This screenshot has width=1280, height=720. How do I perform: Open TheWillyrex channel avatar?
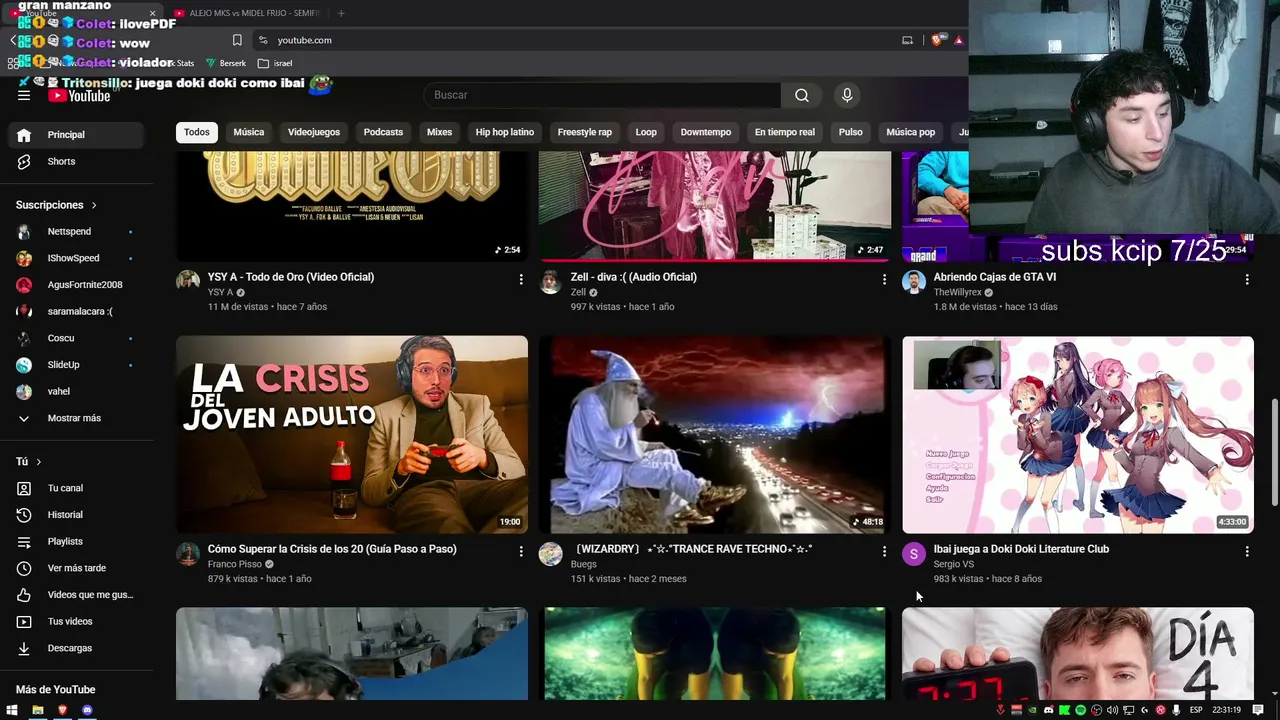914,280
